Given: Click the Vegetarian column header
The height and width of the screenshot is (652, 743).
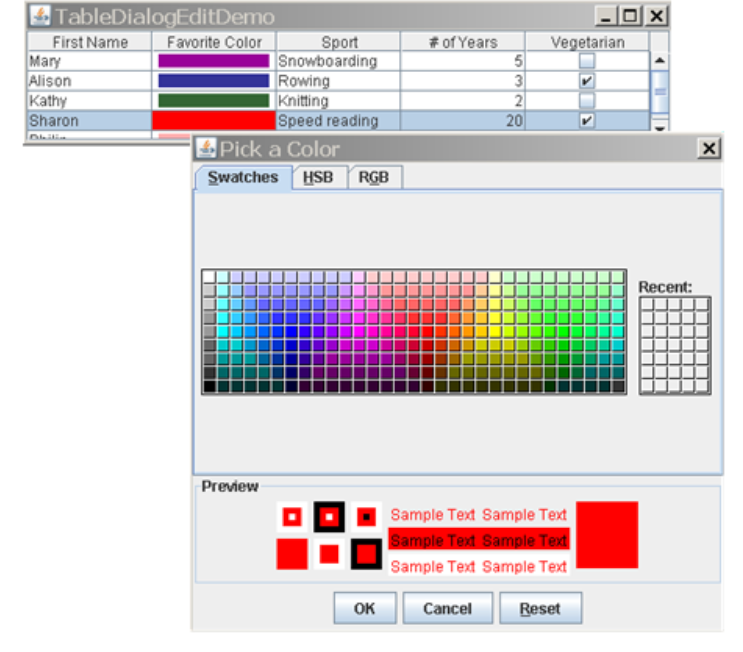Looking at the screenshot, I should 587,42.
